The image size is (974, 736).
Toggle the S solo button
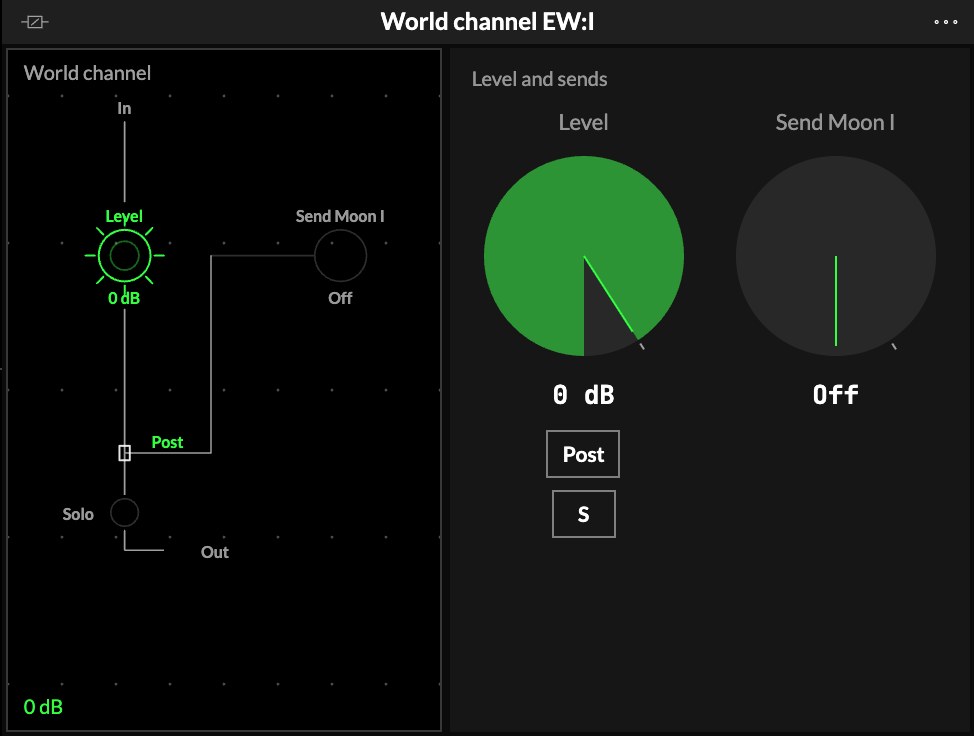click(584, 514)
